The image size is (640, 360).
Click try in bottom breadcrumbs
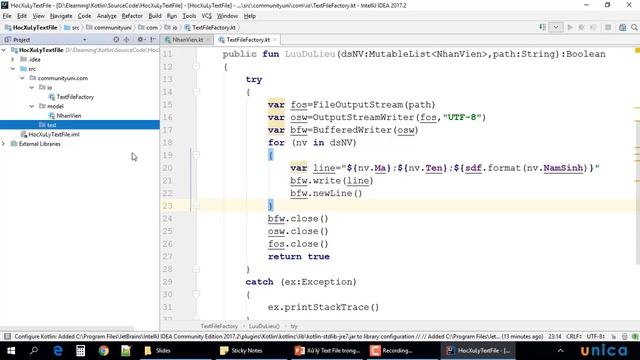coord(294,326)
